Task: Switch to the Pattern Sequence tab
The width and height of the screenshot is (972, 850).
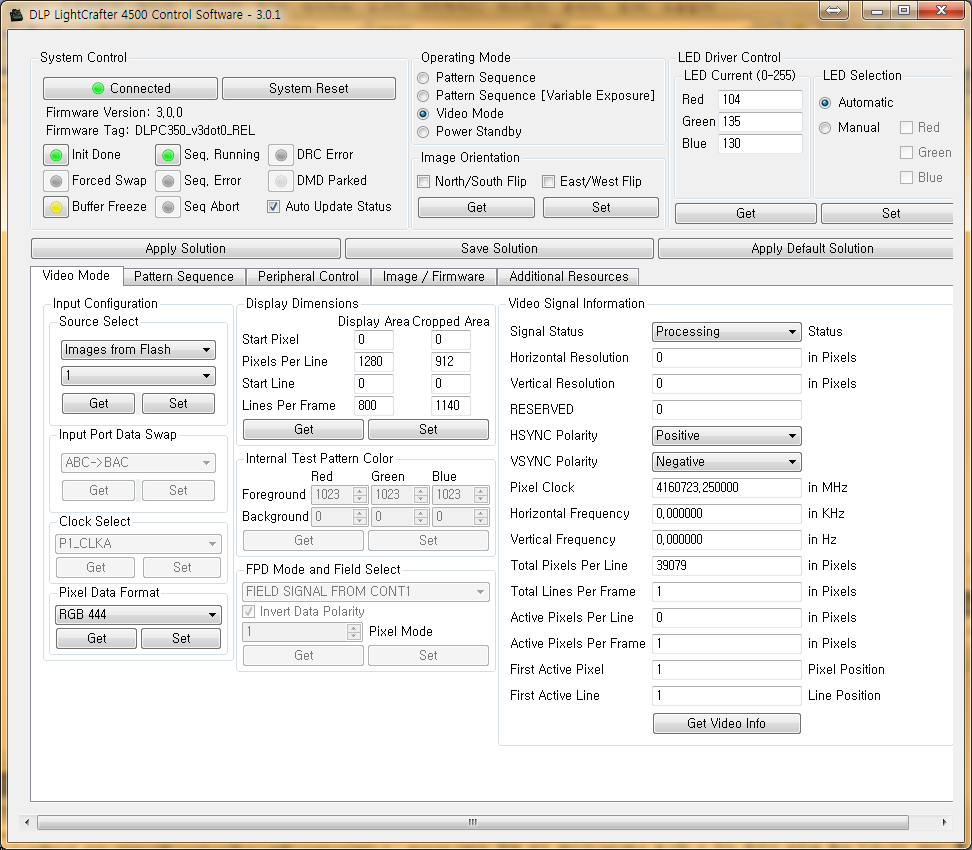Action: click(184, 277)
